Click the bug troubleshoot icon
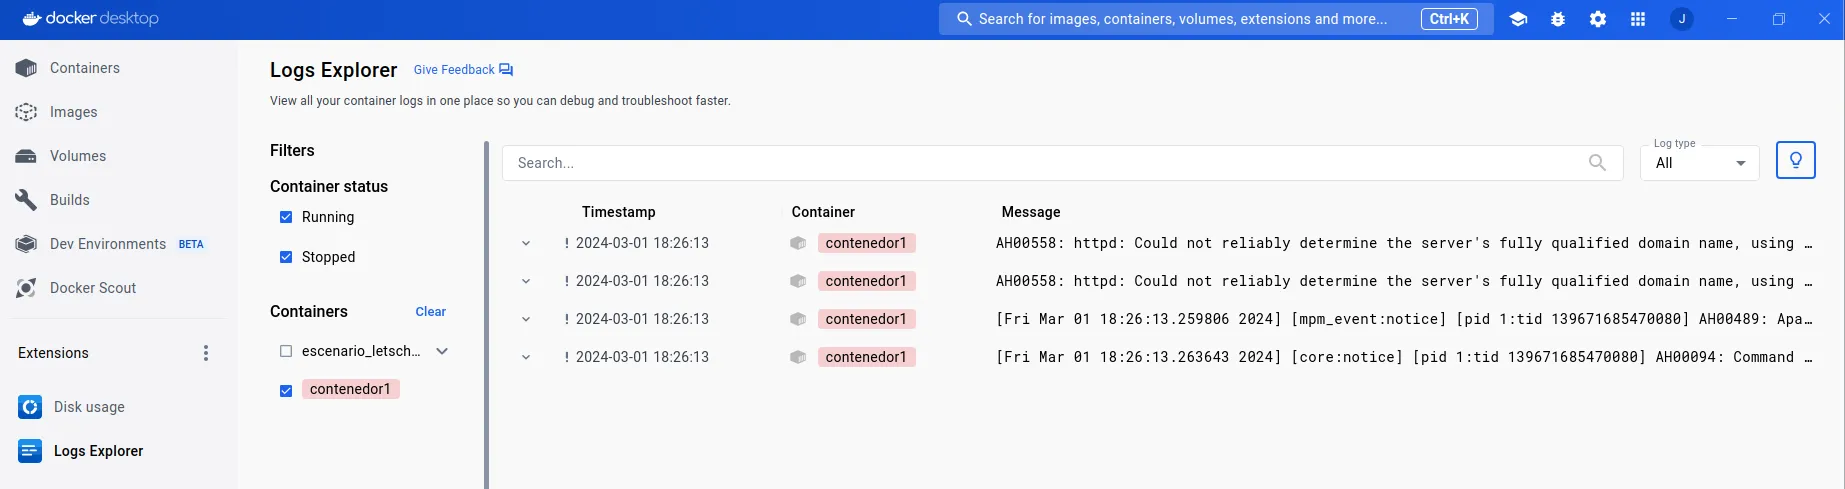 pos(1558,19)
